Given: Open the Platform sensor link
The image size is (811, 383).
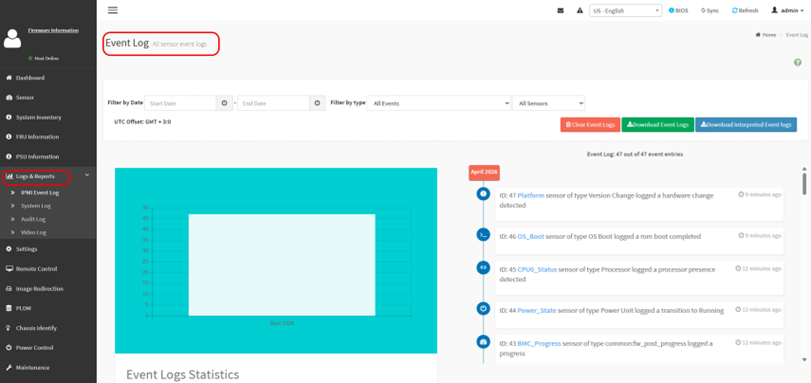Looking at the screenshot, I should [x=531, y=196].
